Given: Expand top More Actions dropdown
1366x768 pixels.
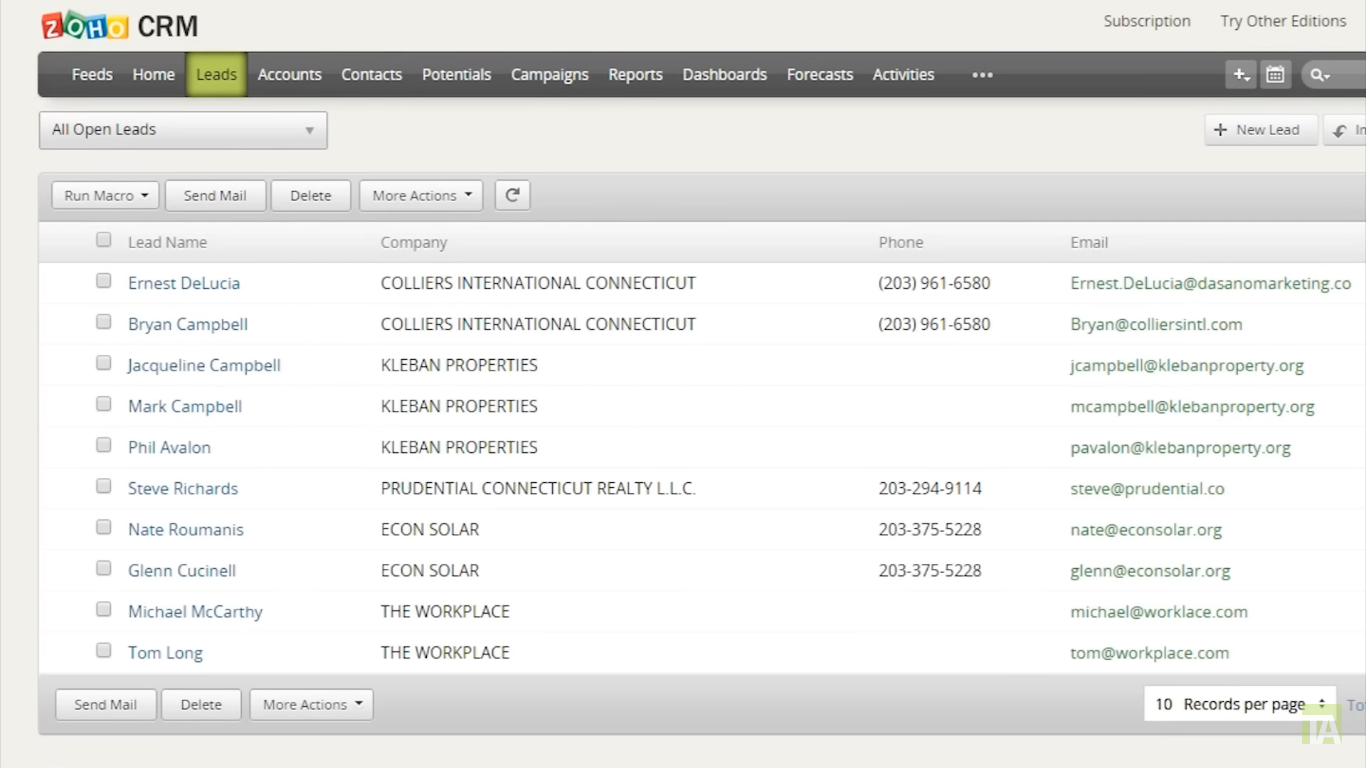Looking at the screenshot, I should [421, 196].
